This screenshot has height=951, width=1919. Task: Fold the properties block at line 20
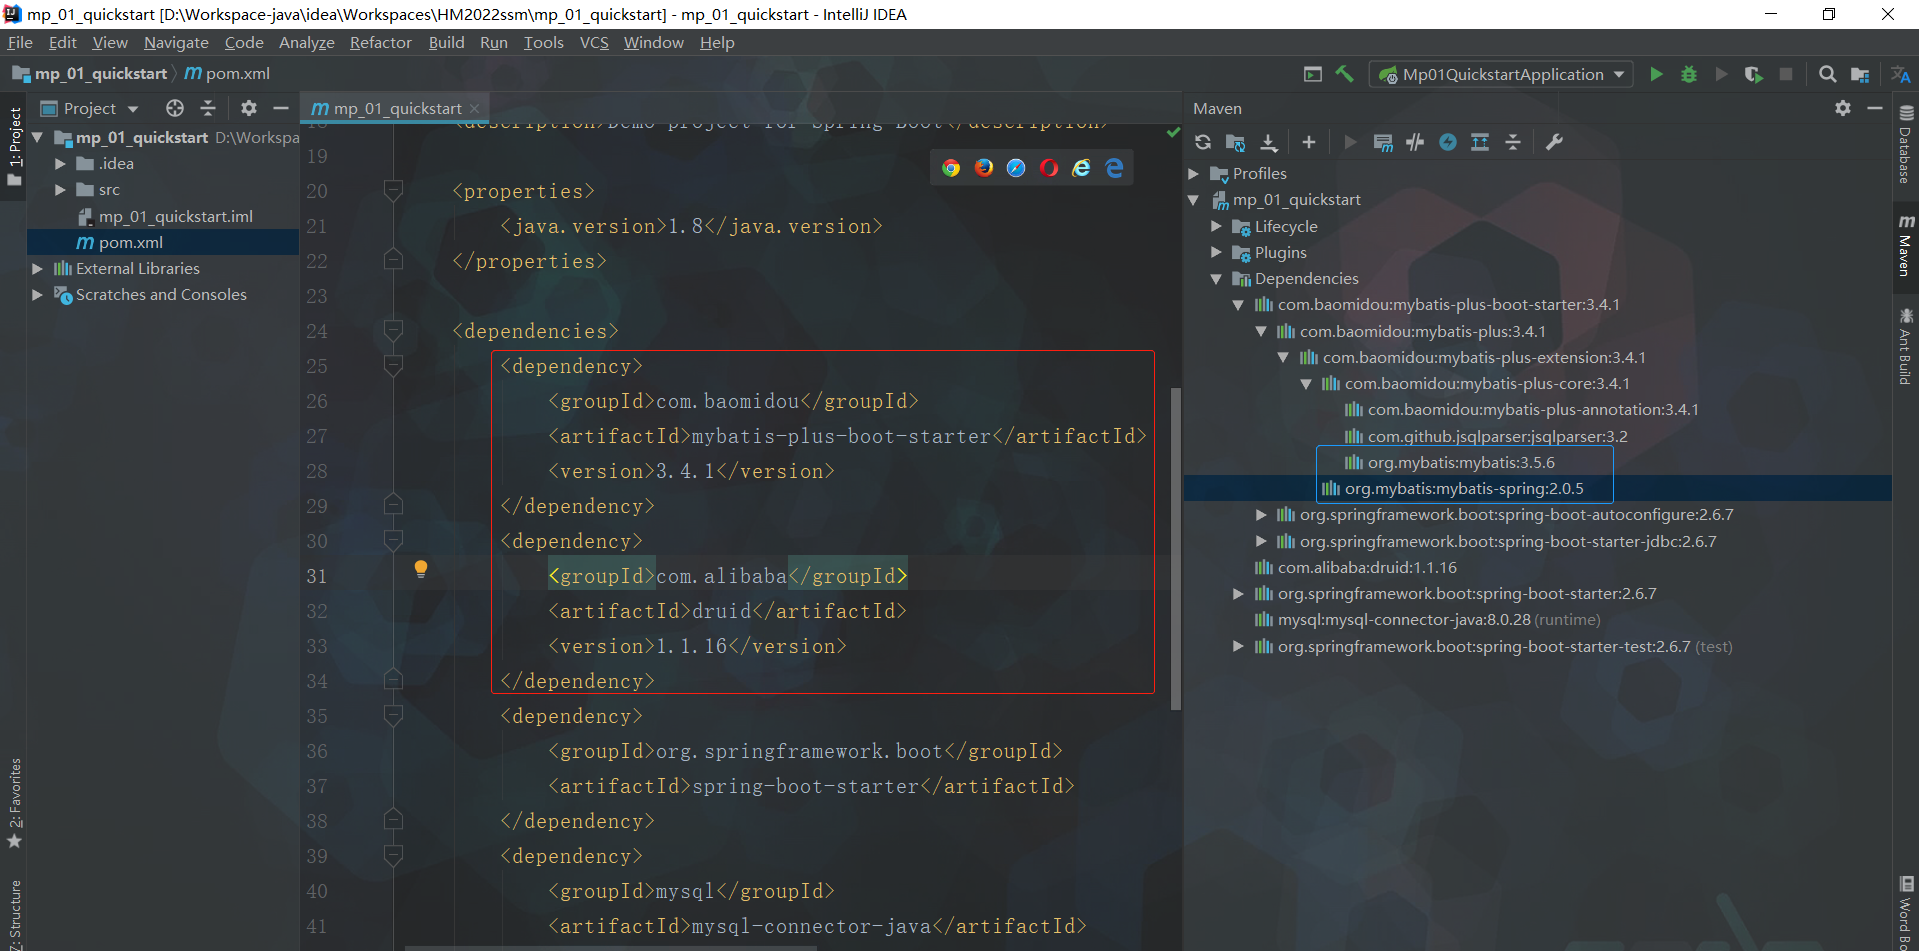coord(393,190)
